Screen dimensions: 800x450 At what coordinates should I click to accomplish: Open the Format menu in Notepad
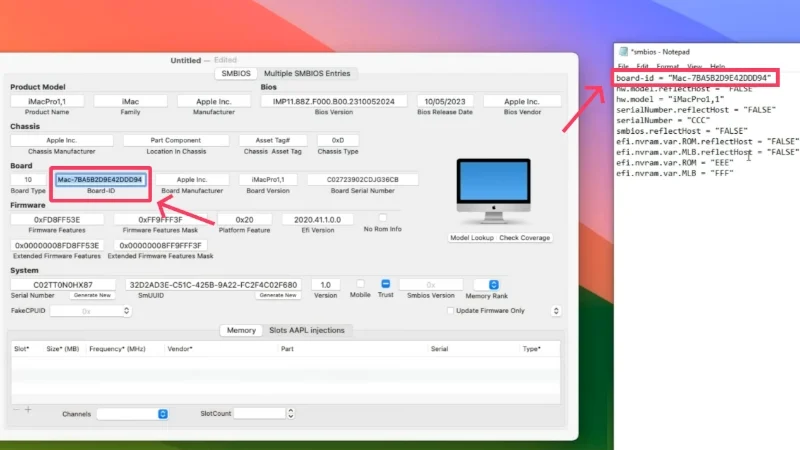click(x=667, y=66)
